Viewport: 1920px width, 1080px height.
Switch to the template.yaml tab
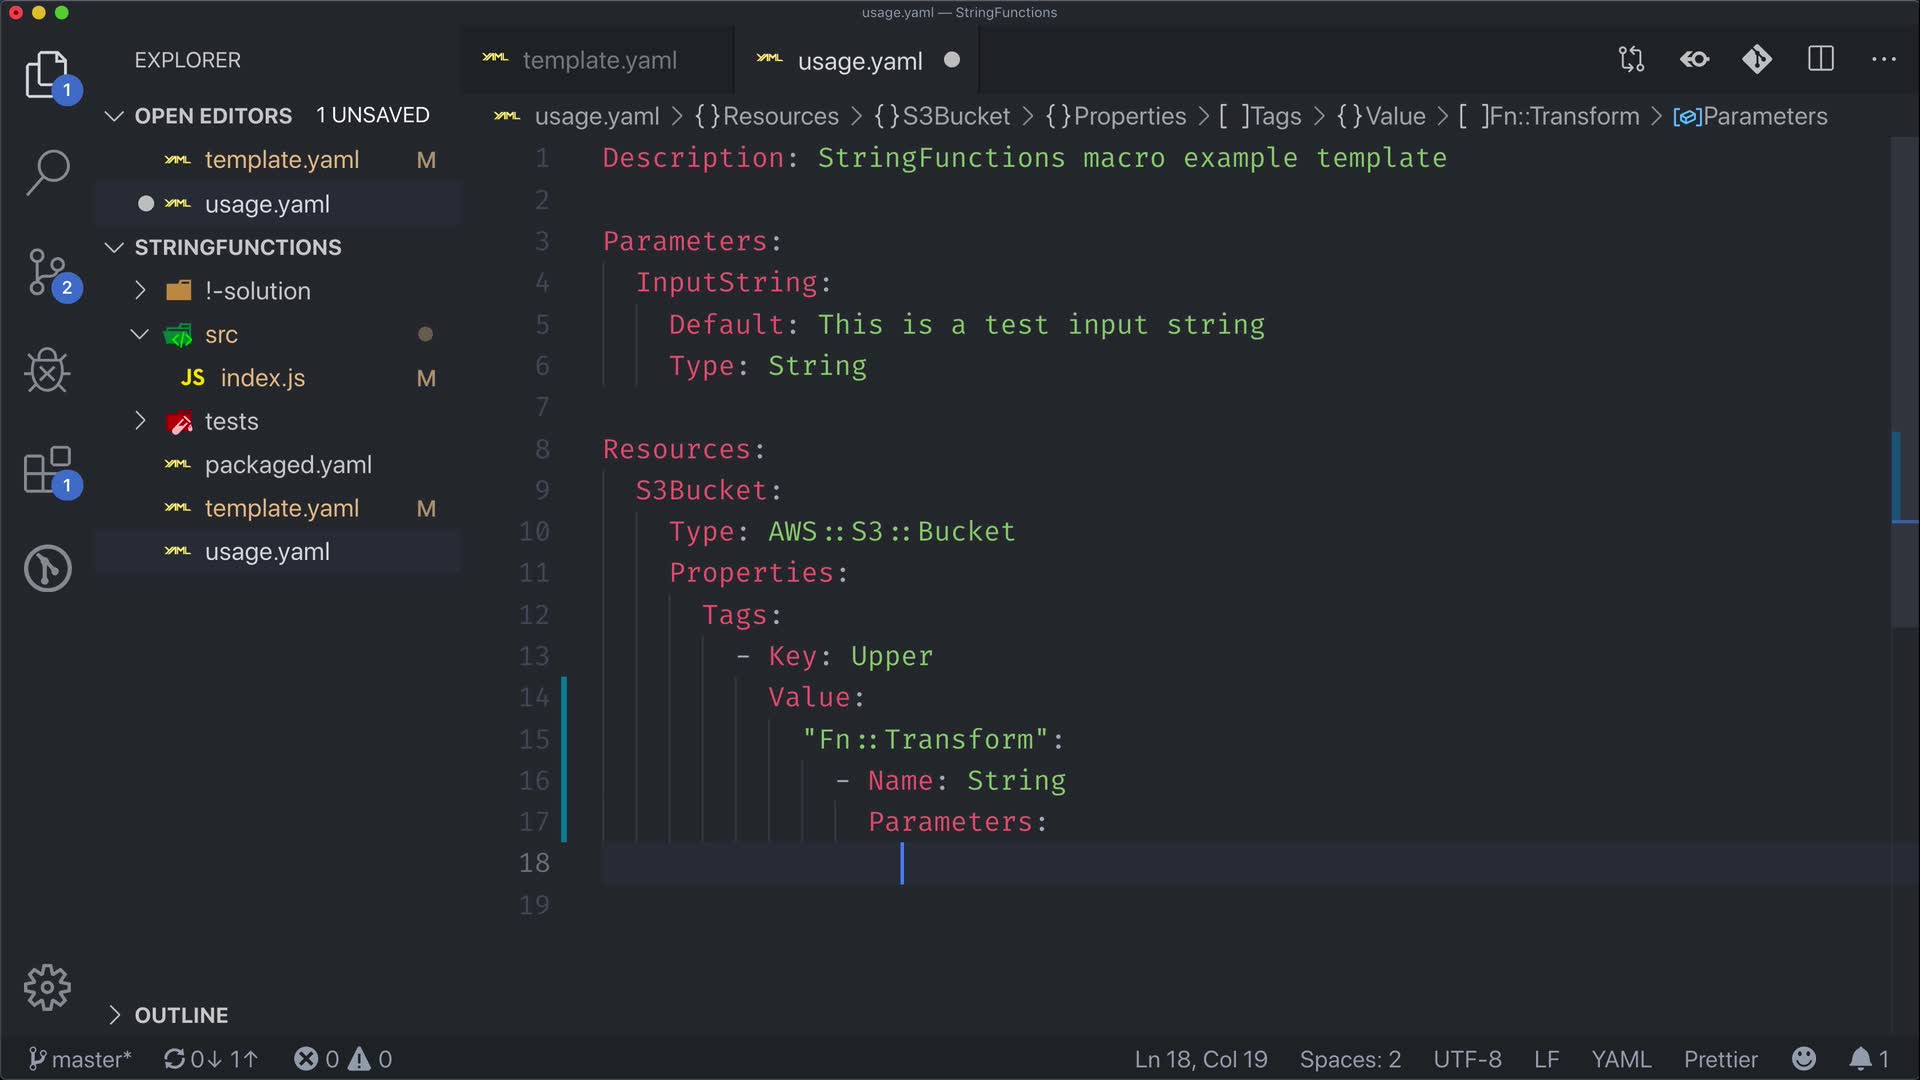pos(598,60)
